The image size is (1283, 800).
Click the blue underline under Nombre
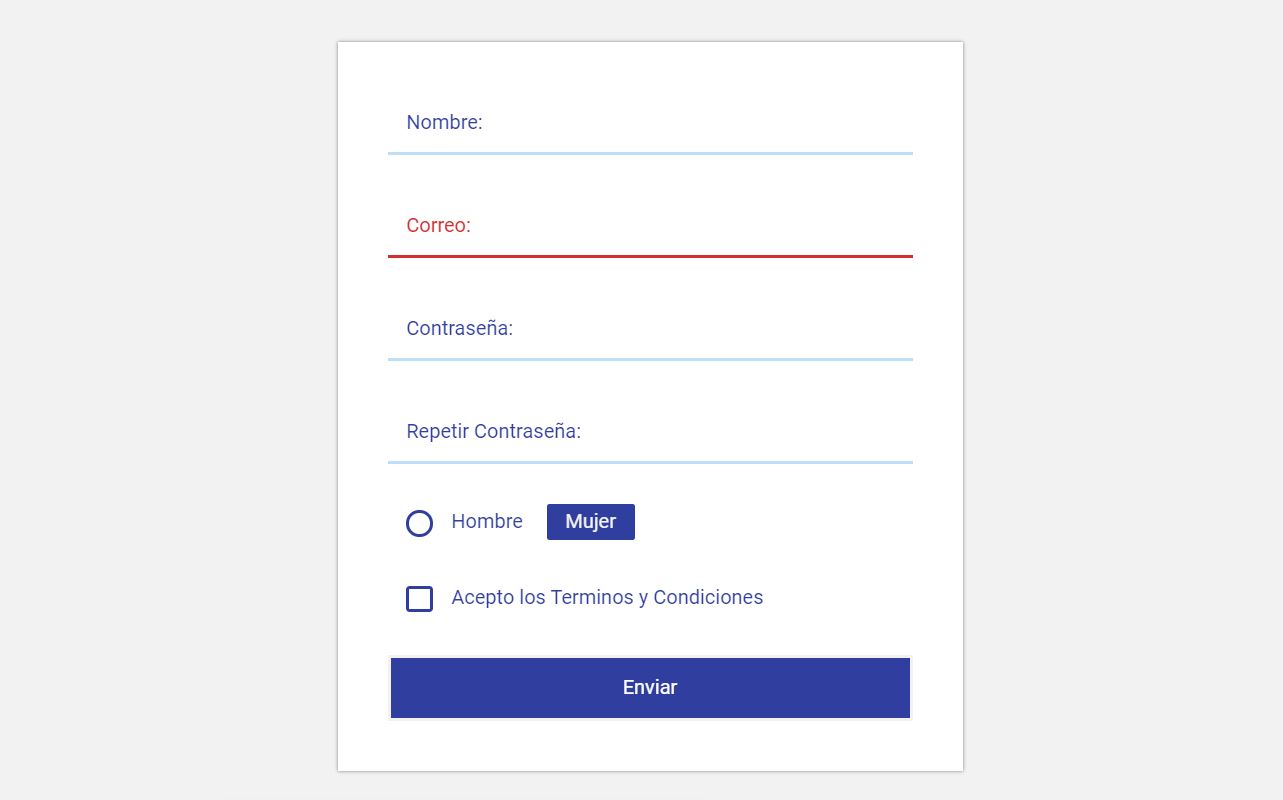pos(650,154)
